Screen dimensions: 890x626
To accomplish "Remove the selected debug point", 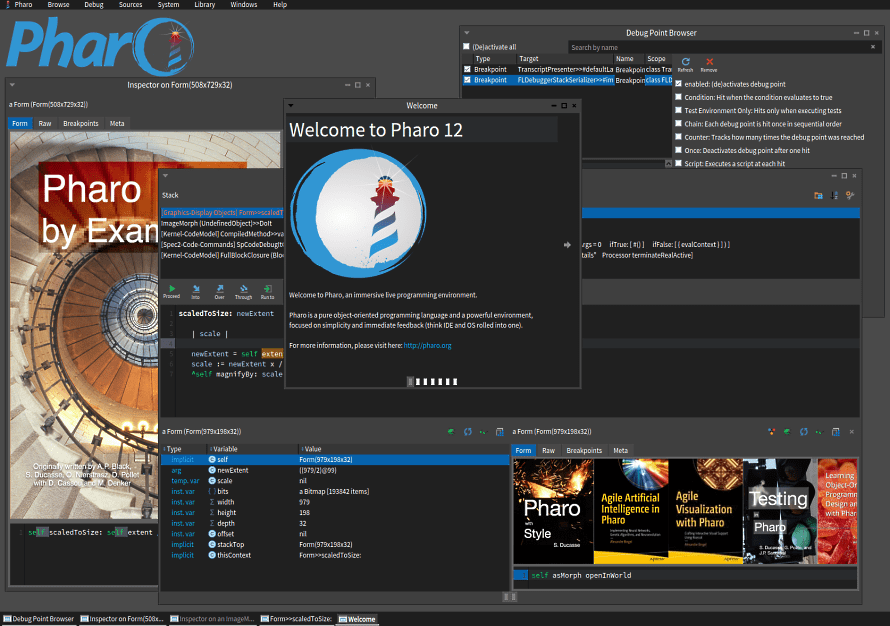I will (x=709, y=64).
